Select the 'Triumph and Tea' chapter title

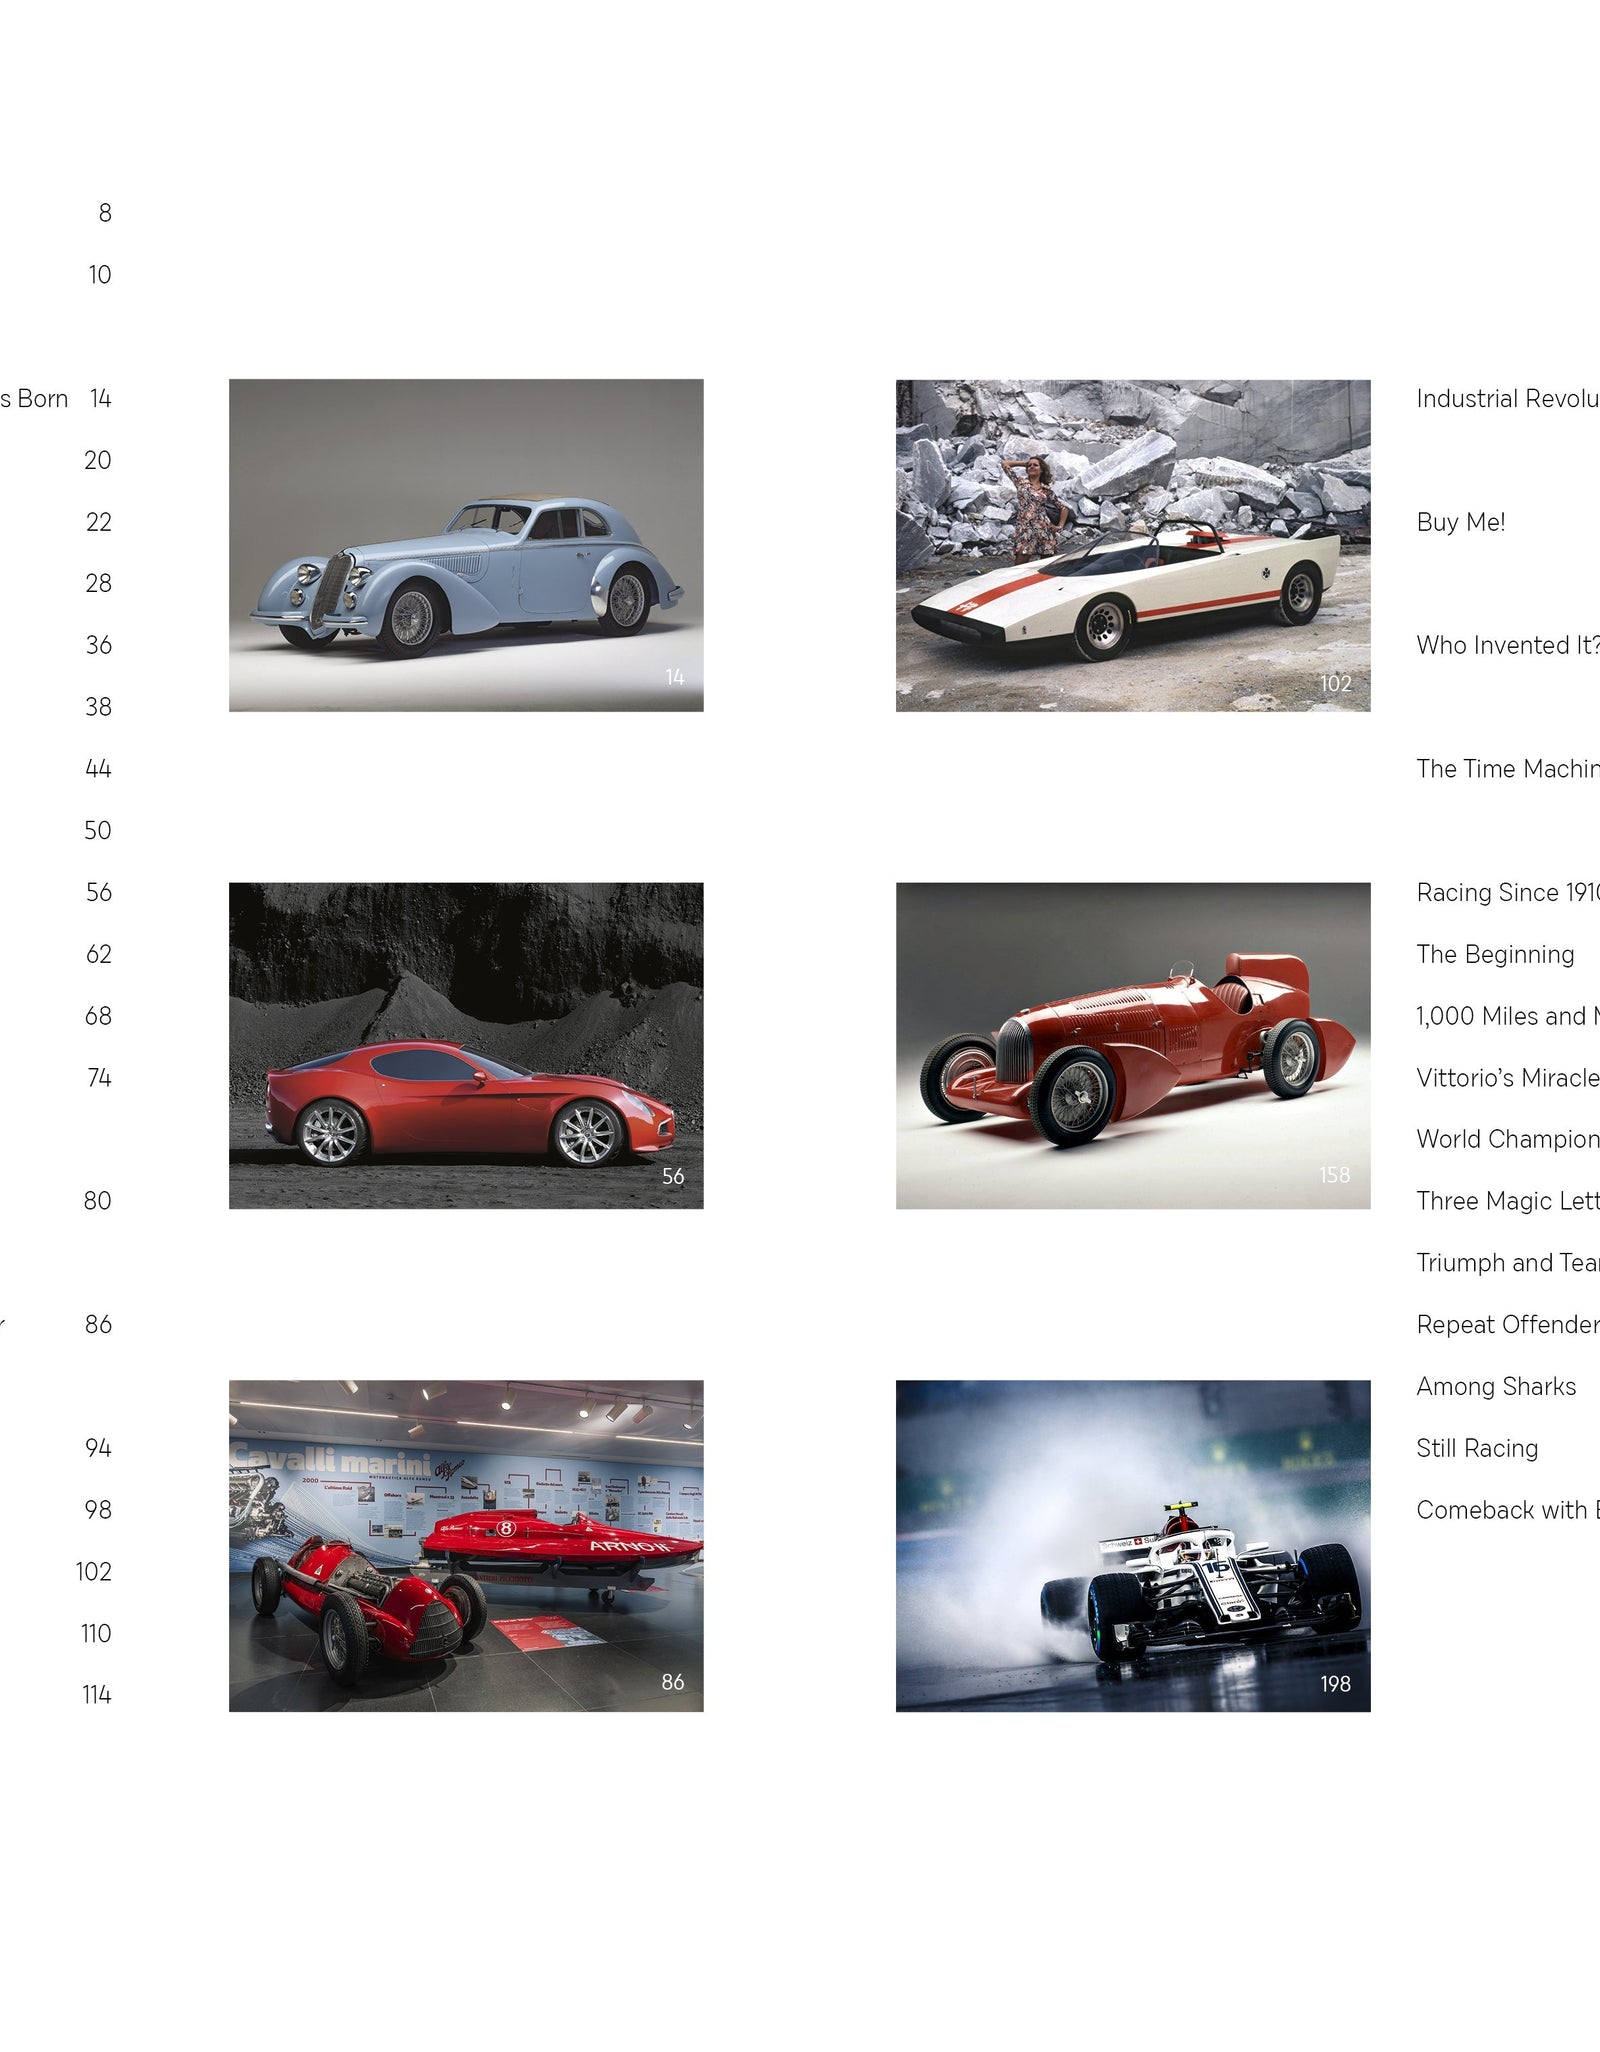coord(1508,1263)
